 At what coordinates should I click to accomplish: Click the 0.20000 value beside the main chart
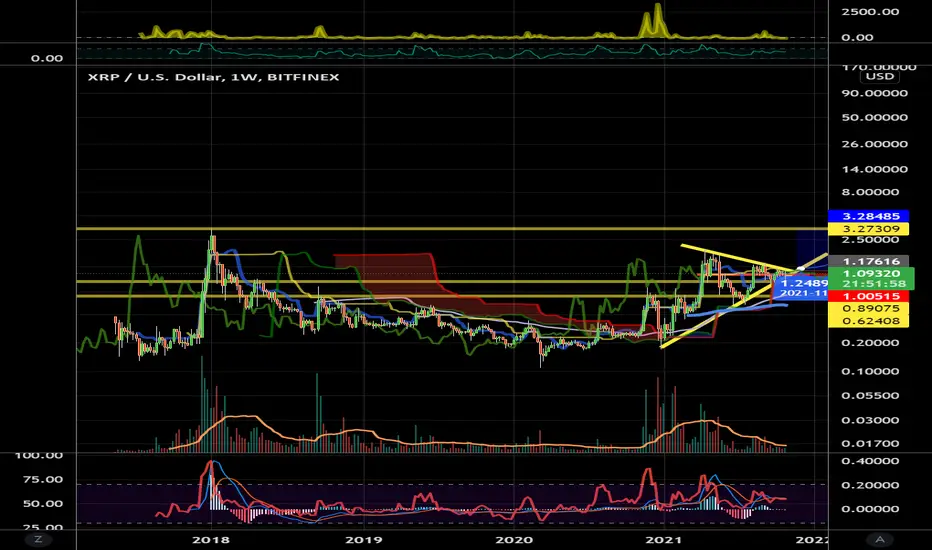pos(871,342)
